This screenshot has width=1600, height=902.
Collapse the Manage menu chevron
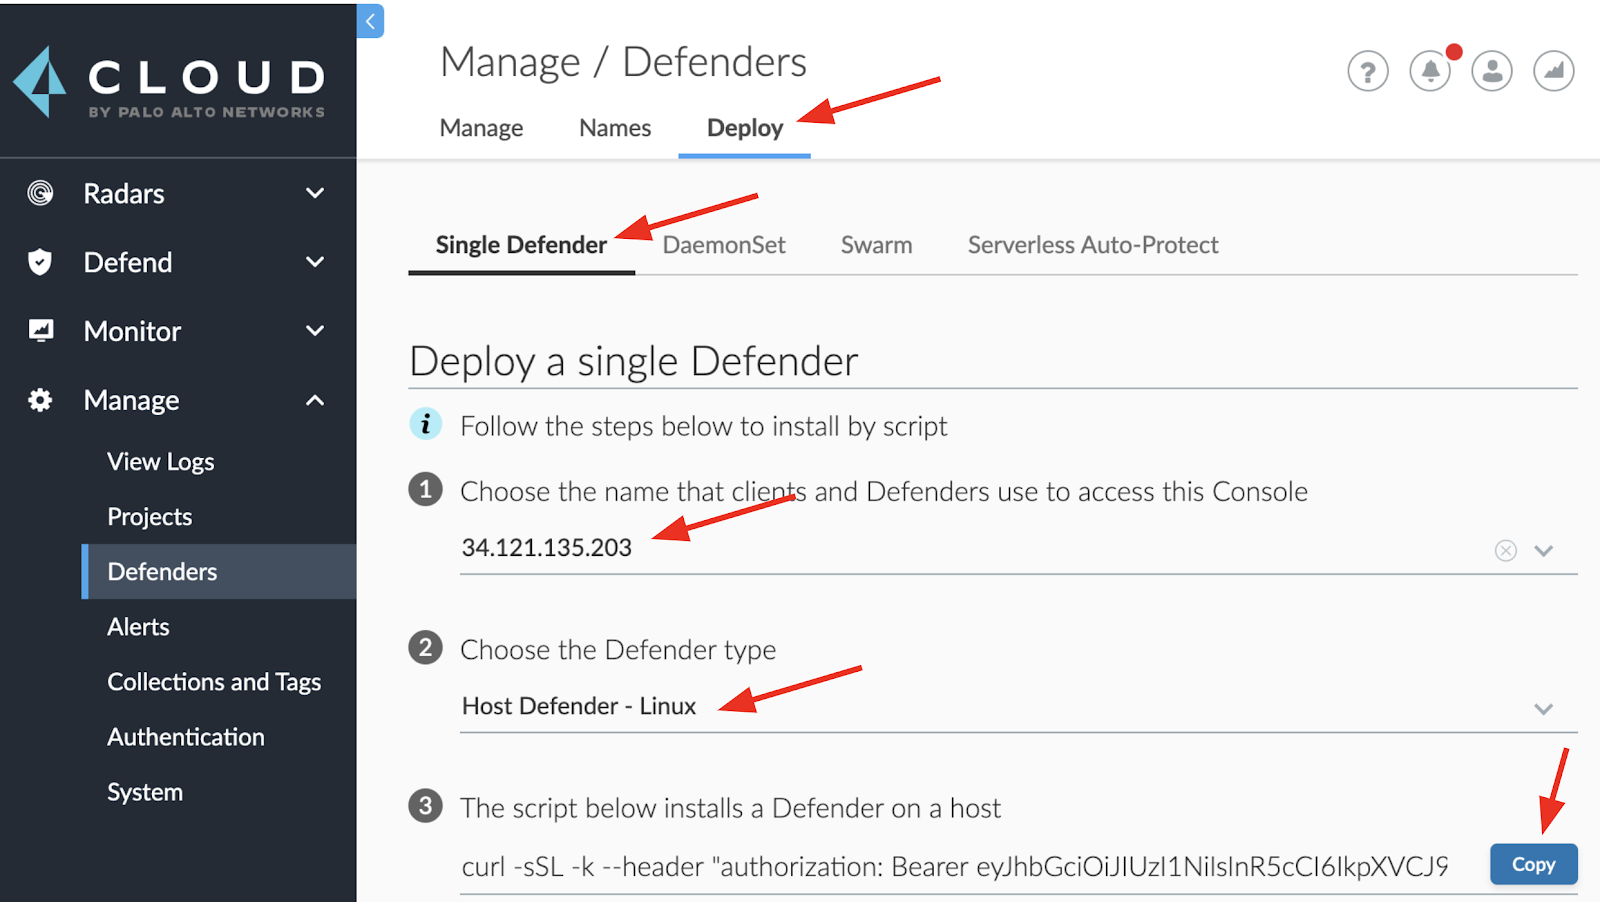click(315, 400)
